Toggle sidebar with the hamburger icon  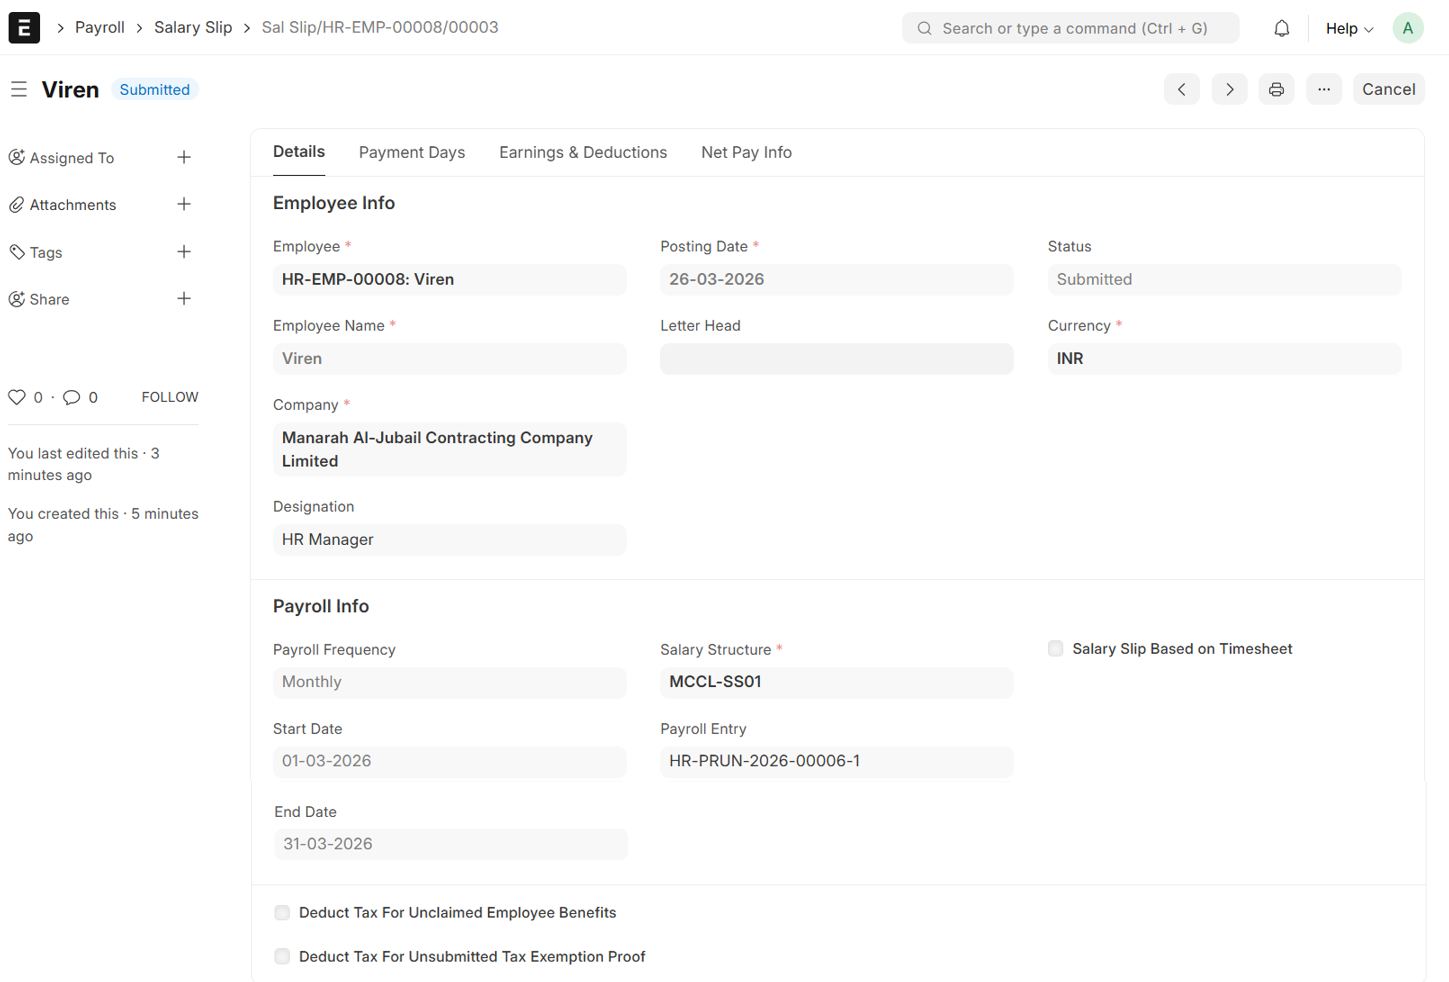tap(19, 89)
